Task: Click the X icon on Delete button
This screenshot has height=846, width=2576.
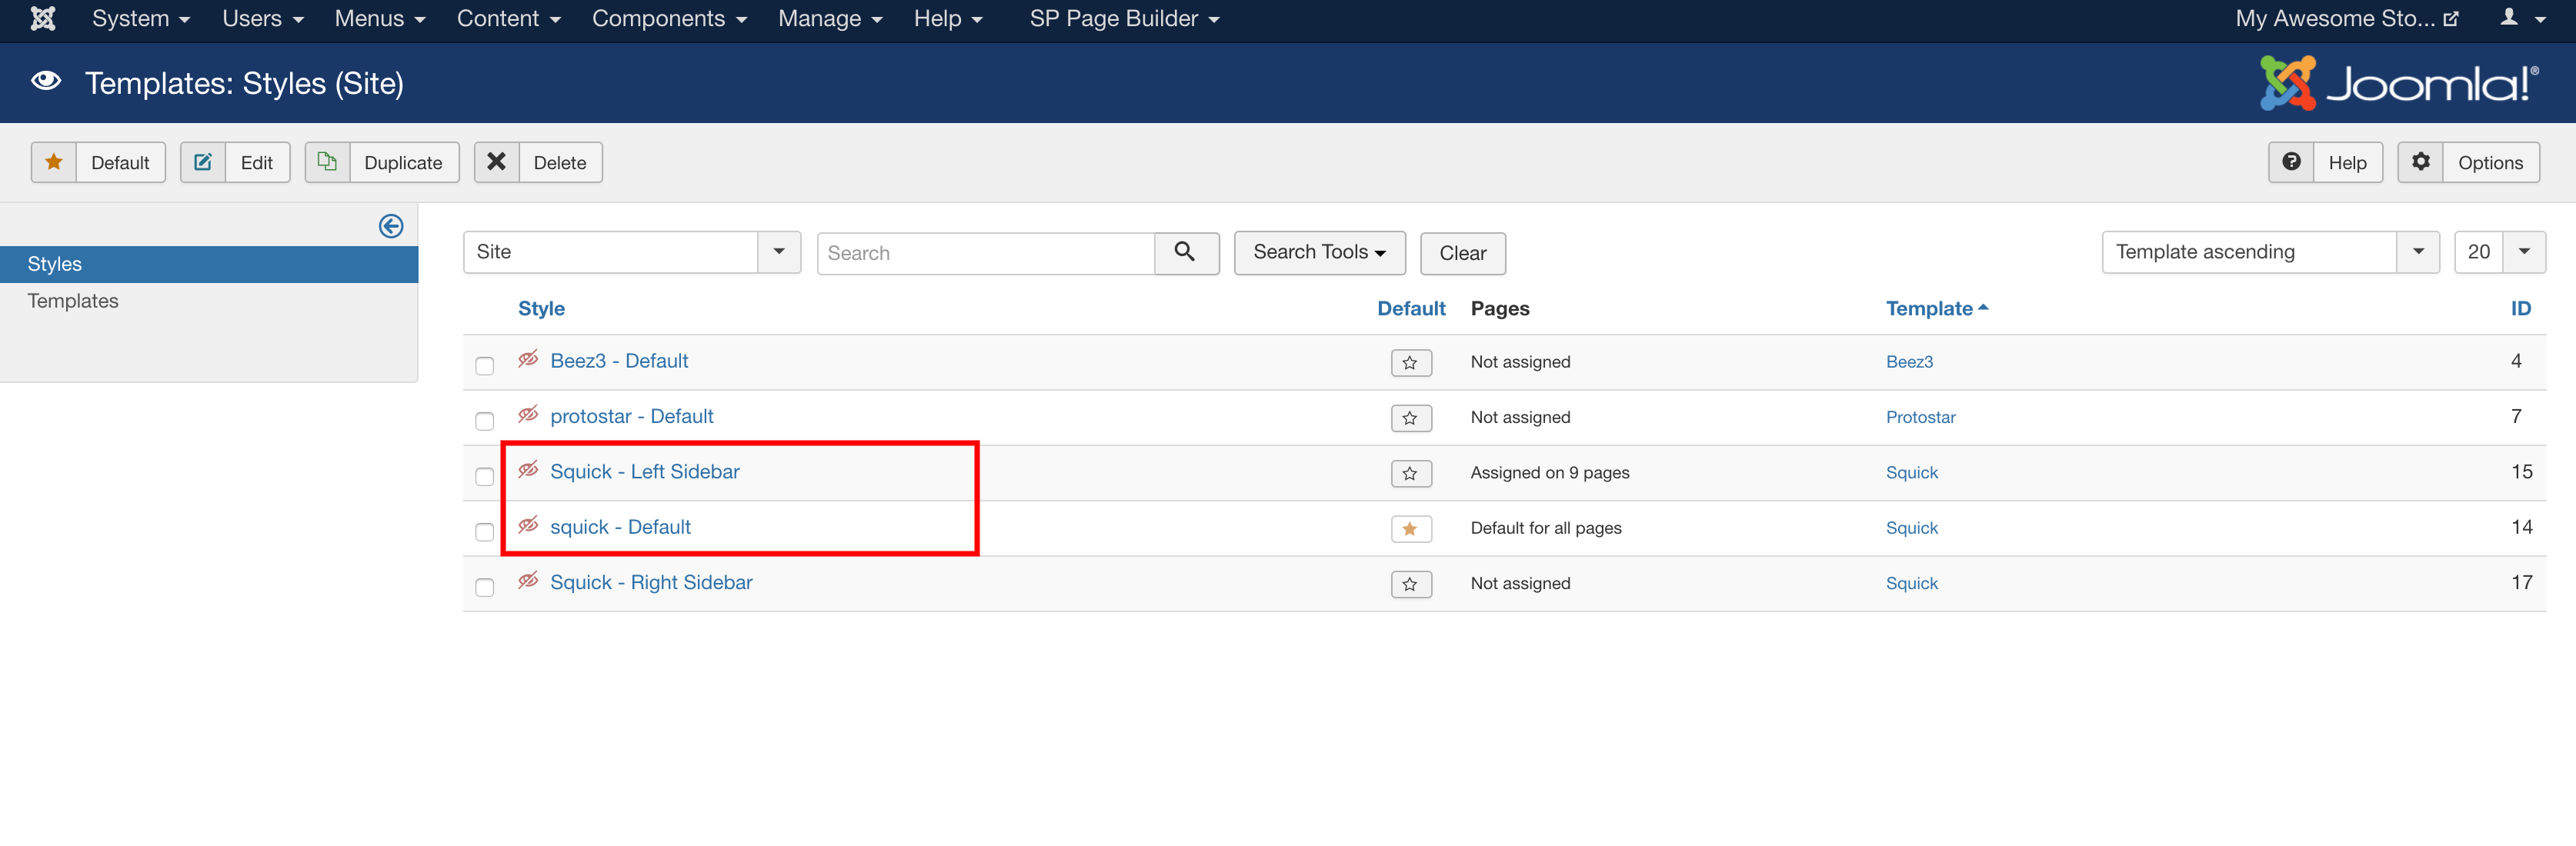Action: (496, 162)
